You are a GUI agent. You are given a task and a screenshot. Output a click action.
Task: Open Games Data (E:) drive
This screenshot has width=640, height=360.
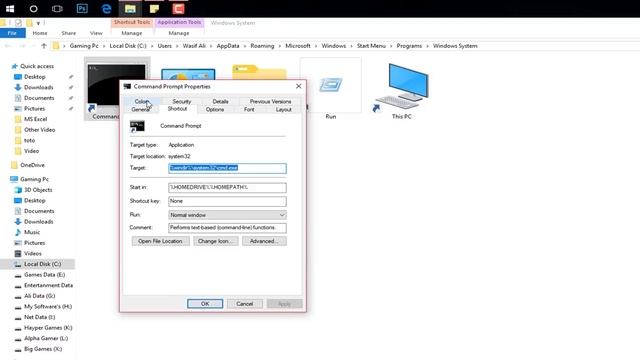point(44,275)
